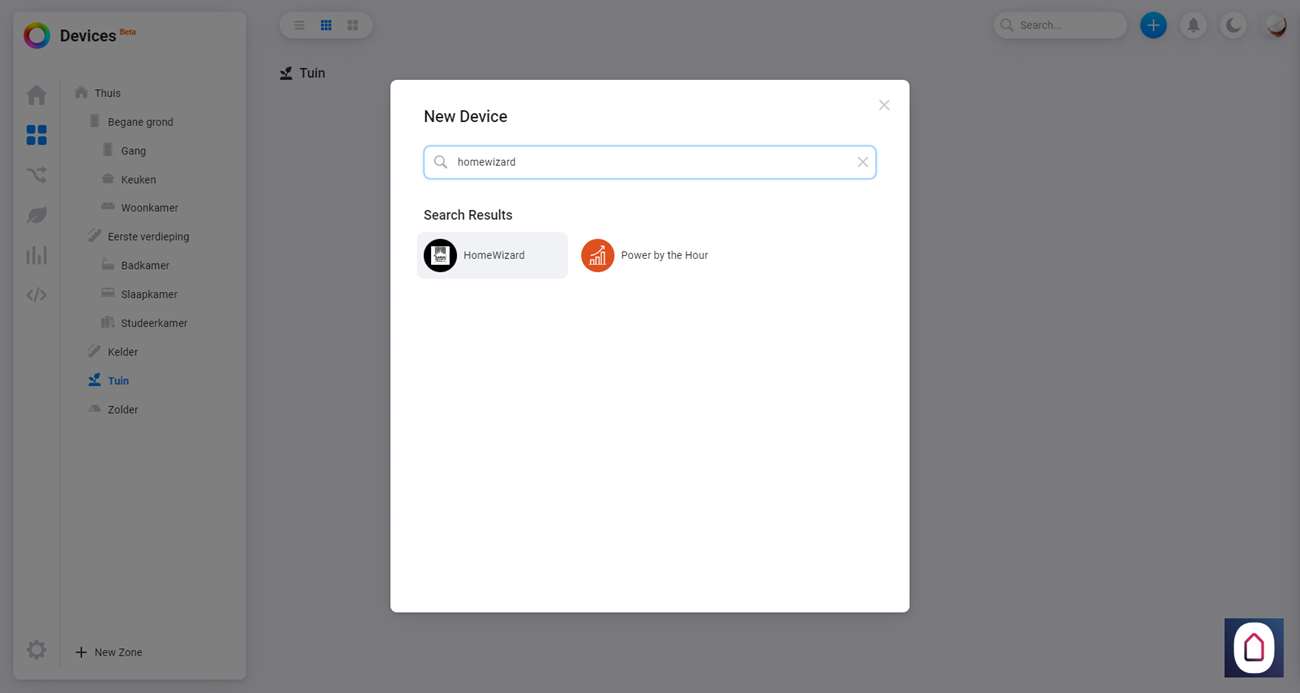Viewport: 1300px width, 693px height.
Task: Click the New Device search field
Action: pos(650,162)
